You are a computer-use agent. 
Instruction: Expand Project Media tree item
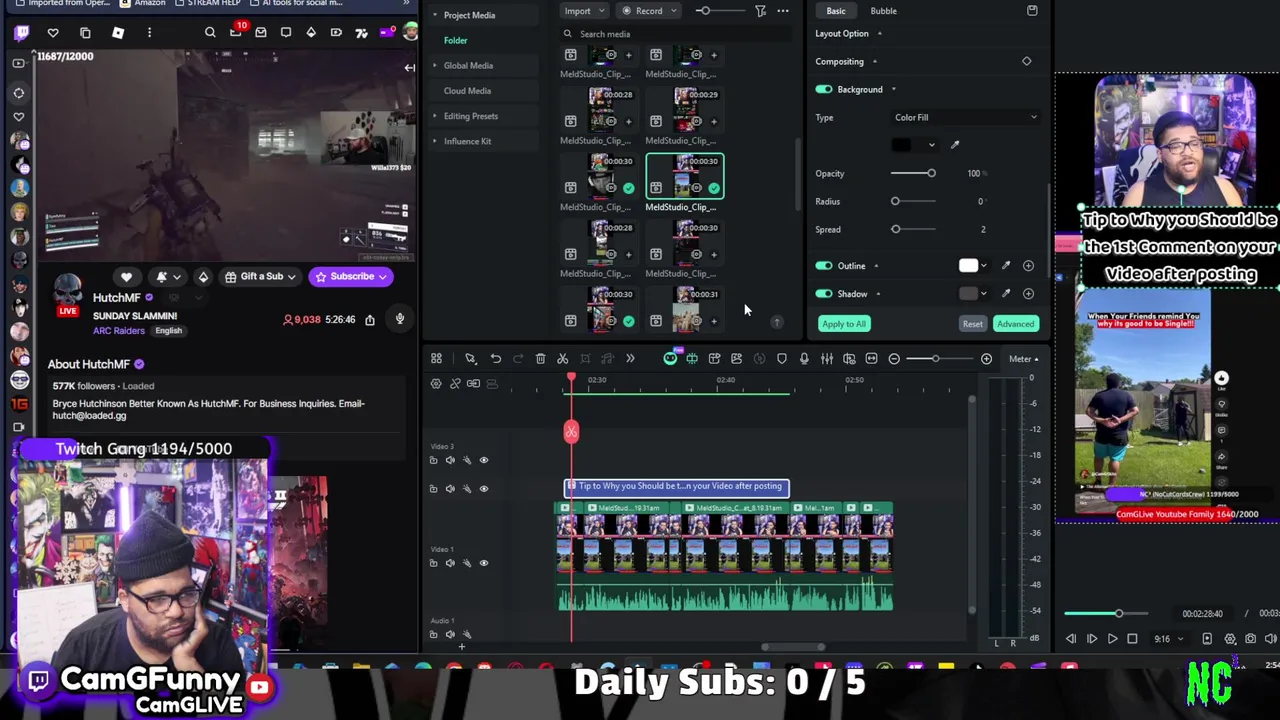point(435,15)
